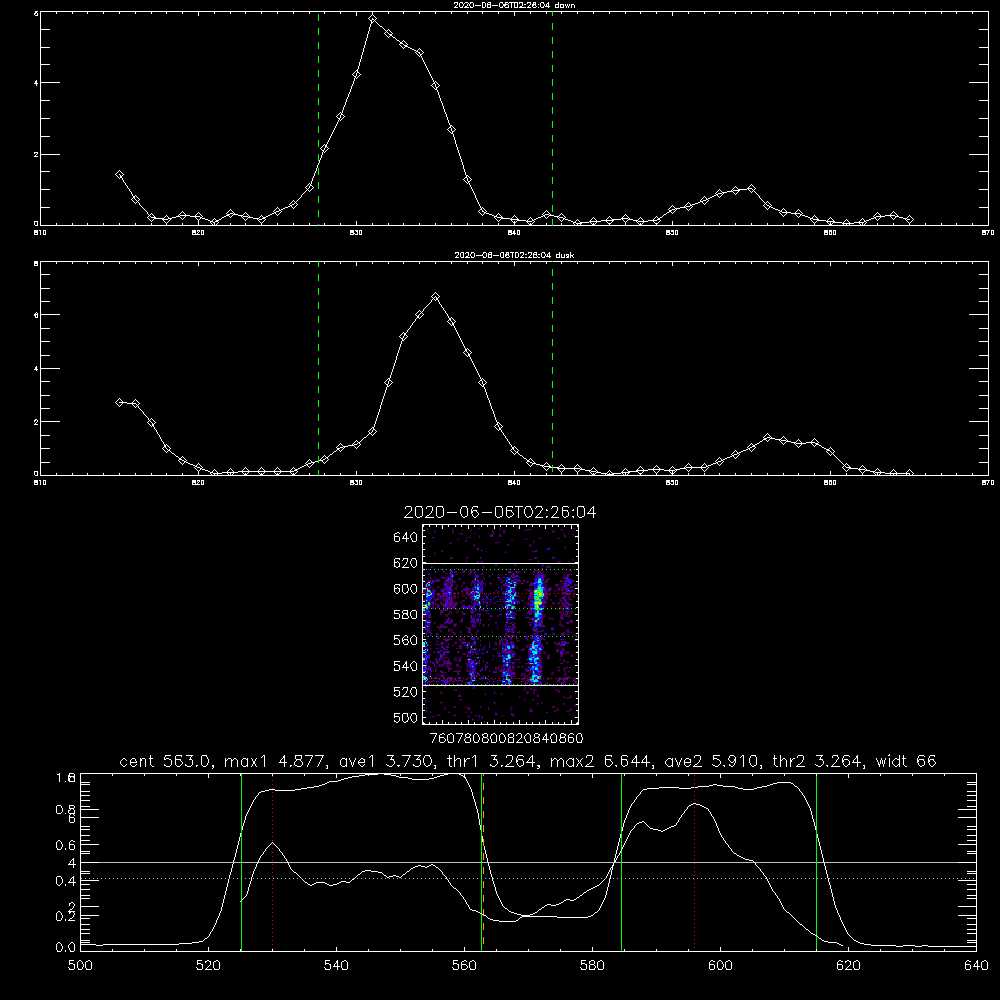Screen dimensions: 1000x1000
Task: Select the 'thr1 3.264' value
Action: point(492,761)
